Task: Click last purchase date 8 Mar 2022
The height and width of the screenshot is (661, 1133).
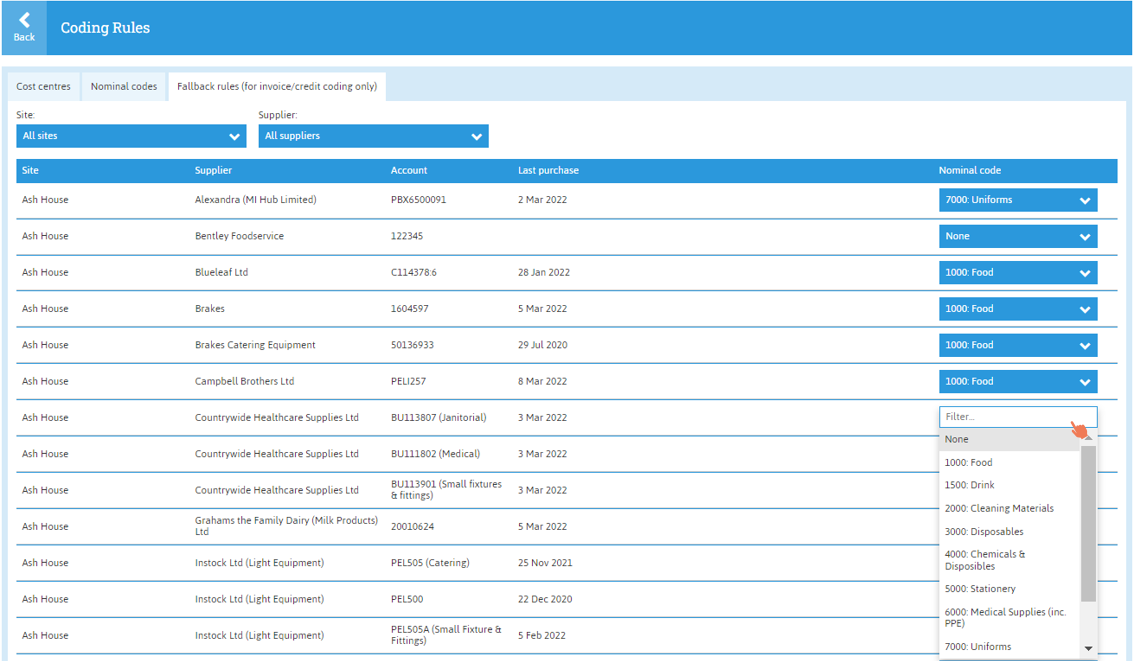Action: coord(542,381)
